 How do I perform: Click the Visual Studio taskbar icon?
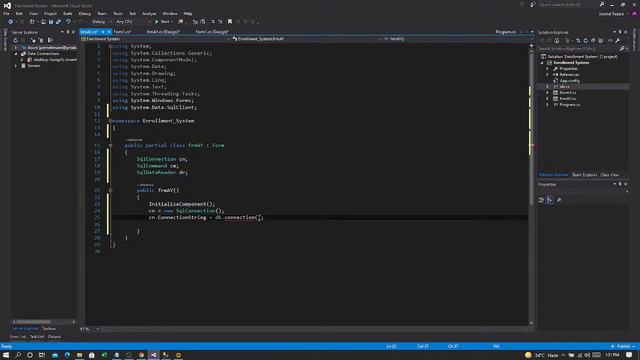pyautogui.click(x=153, y=355)
